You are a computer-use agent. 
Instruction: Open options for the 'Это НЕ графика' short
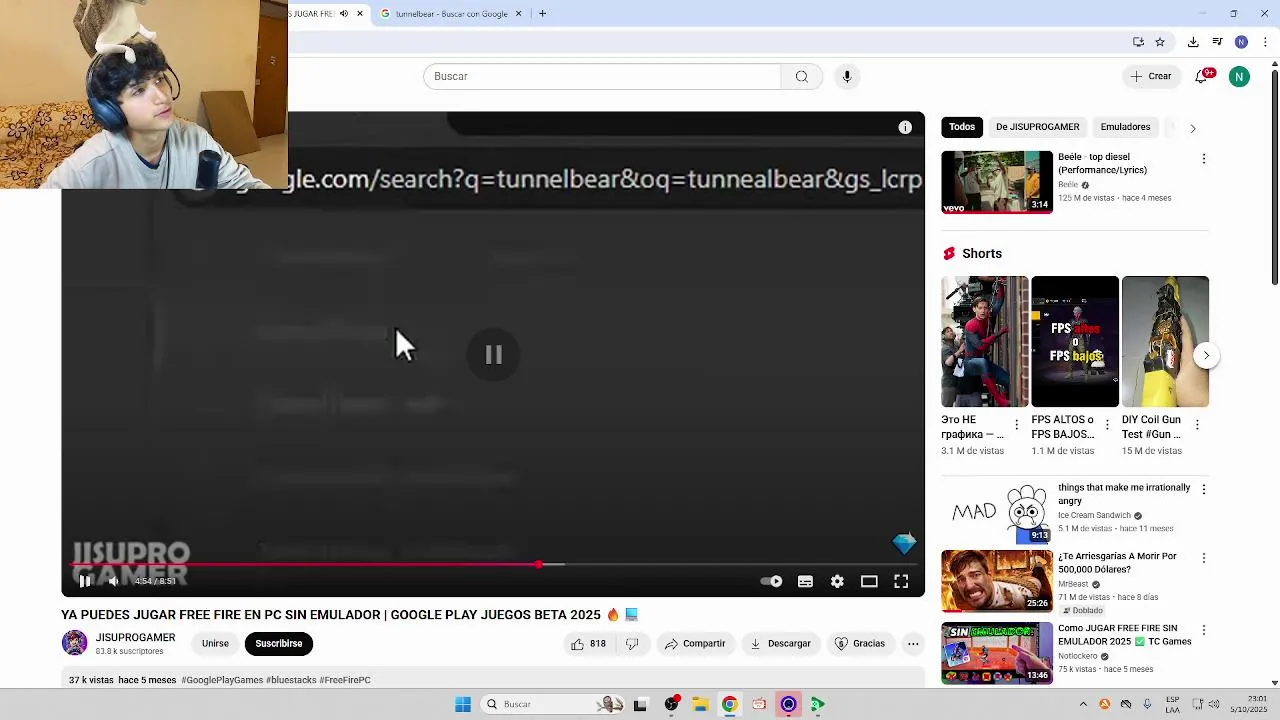1017,425
